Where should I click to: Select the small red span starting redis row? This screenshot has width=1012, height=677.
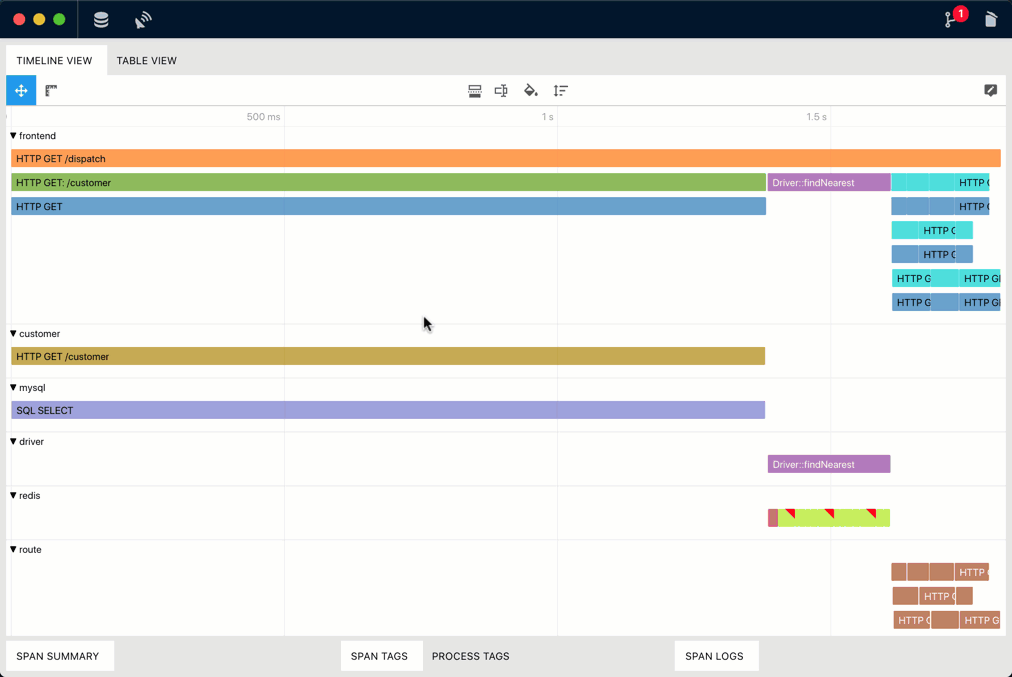[x=773, y=518]
